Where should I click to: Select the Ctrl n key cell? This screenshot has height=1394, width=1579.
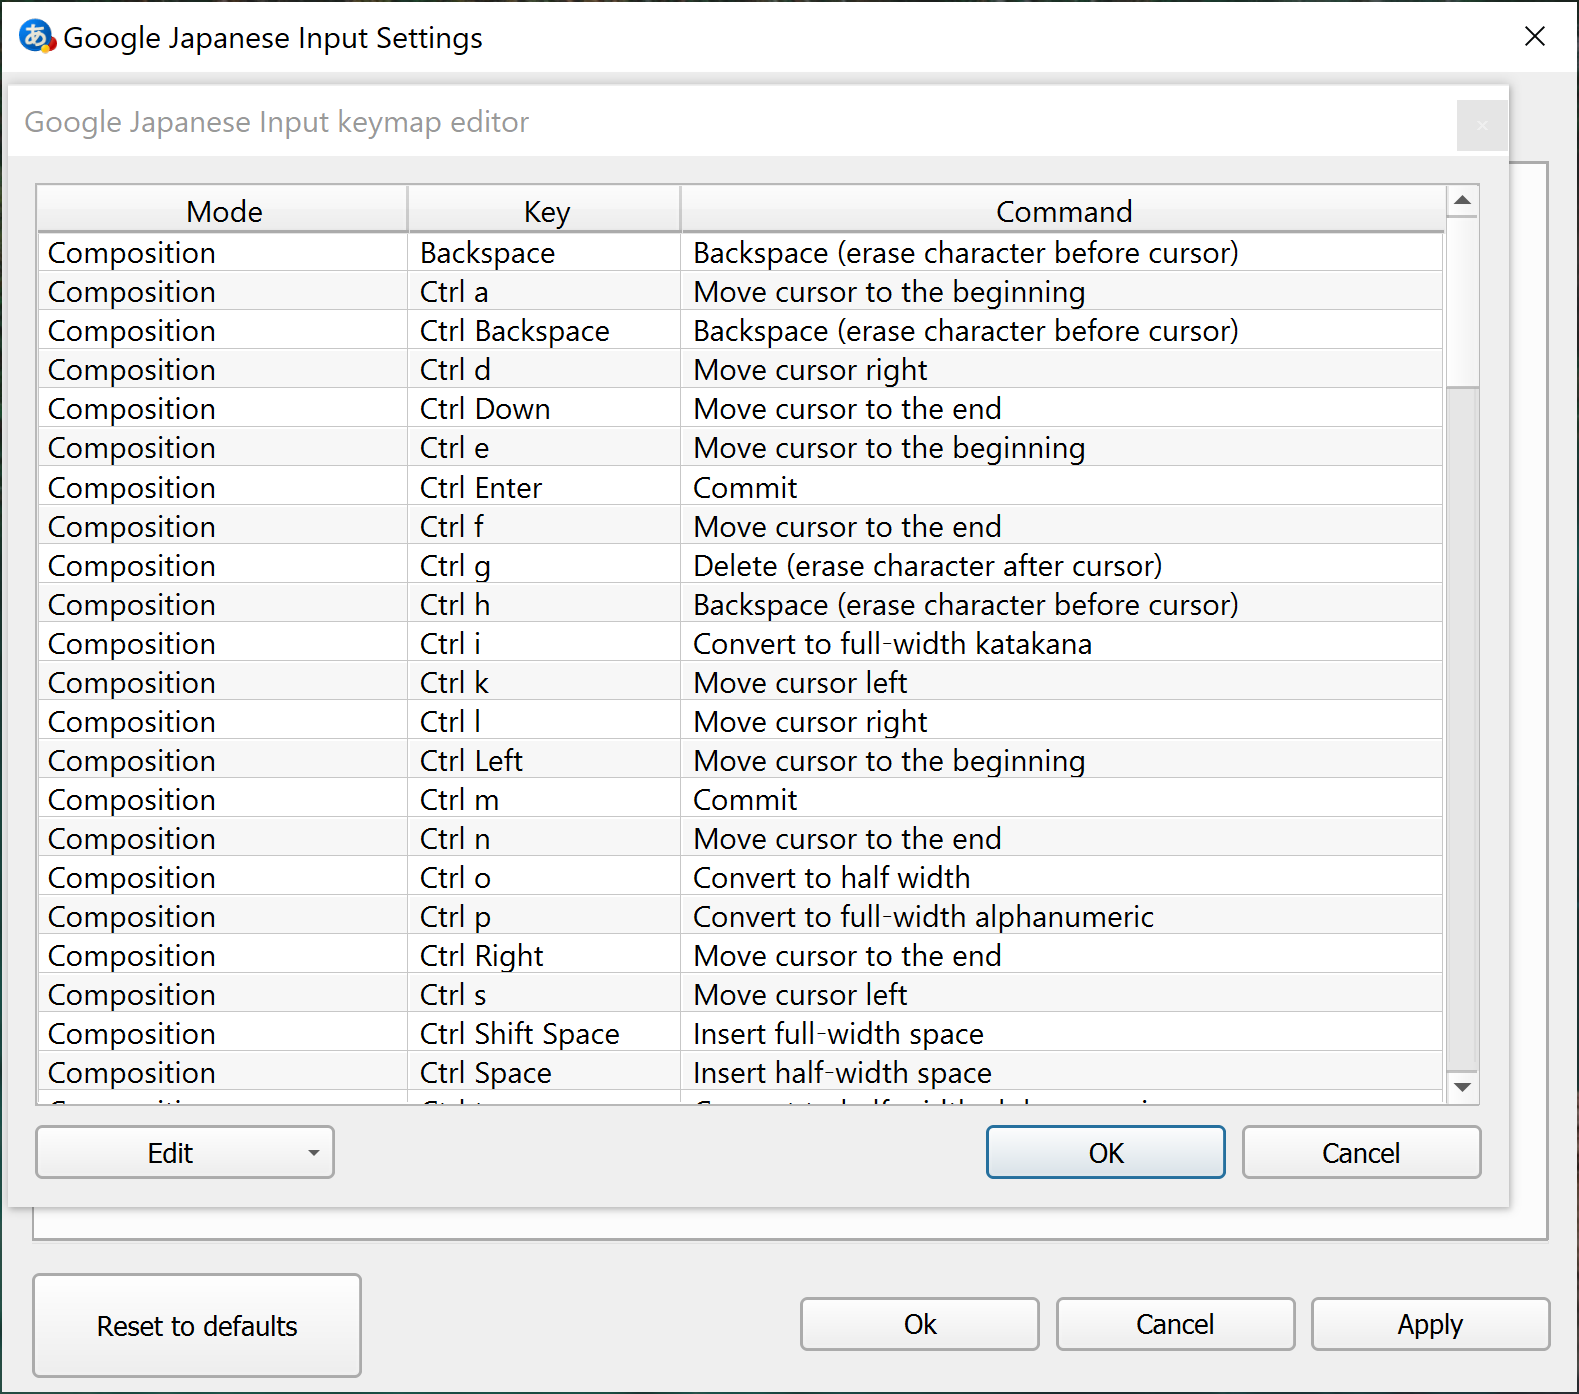click(x=544, y=839)
